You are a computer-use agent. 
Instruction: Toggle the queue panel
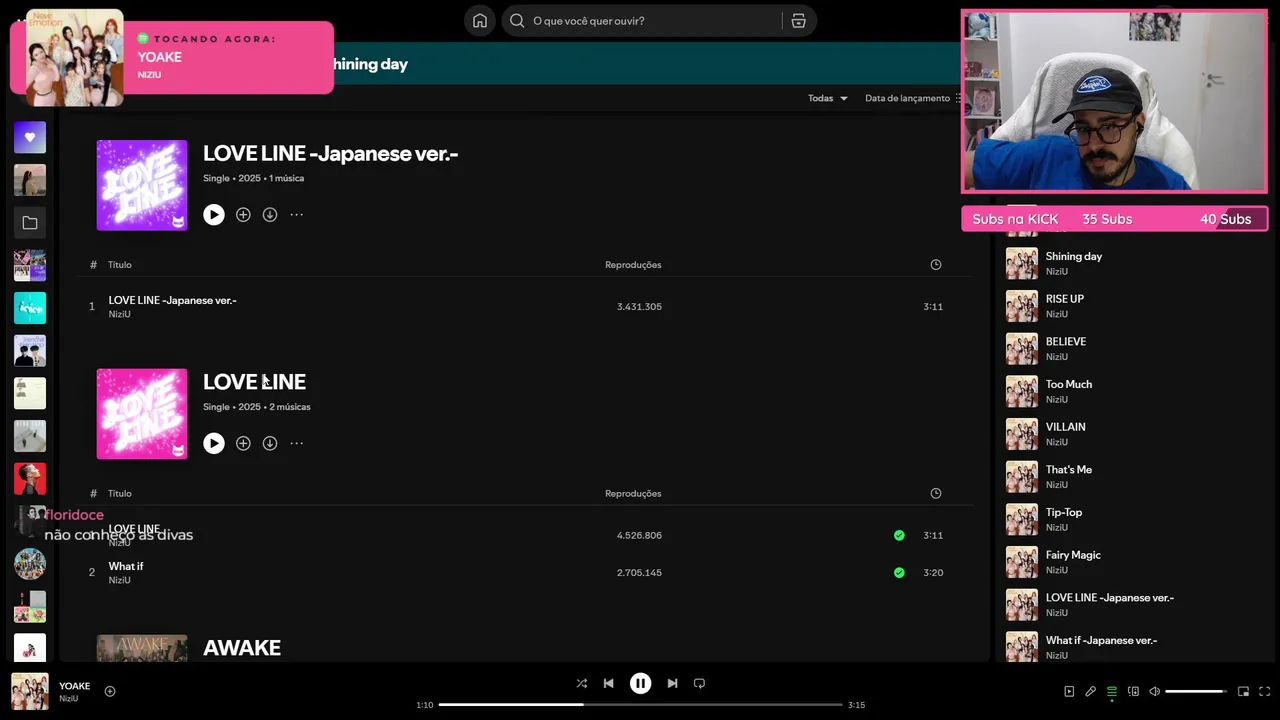tap(1112, 692)
